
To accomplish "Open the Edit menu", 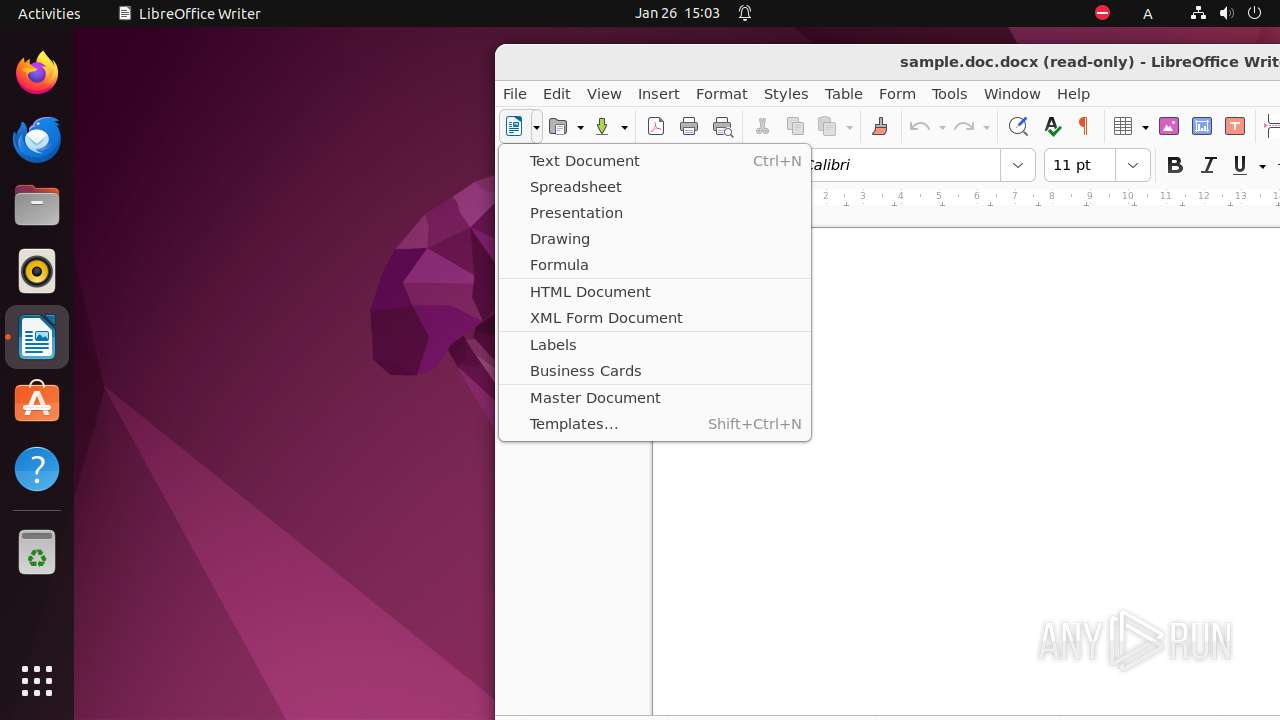I will coord(557,93).
